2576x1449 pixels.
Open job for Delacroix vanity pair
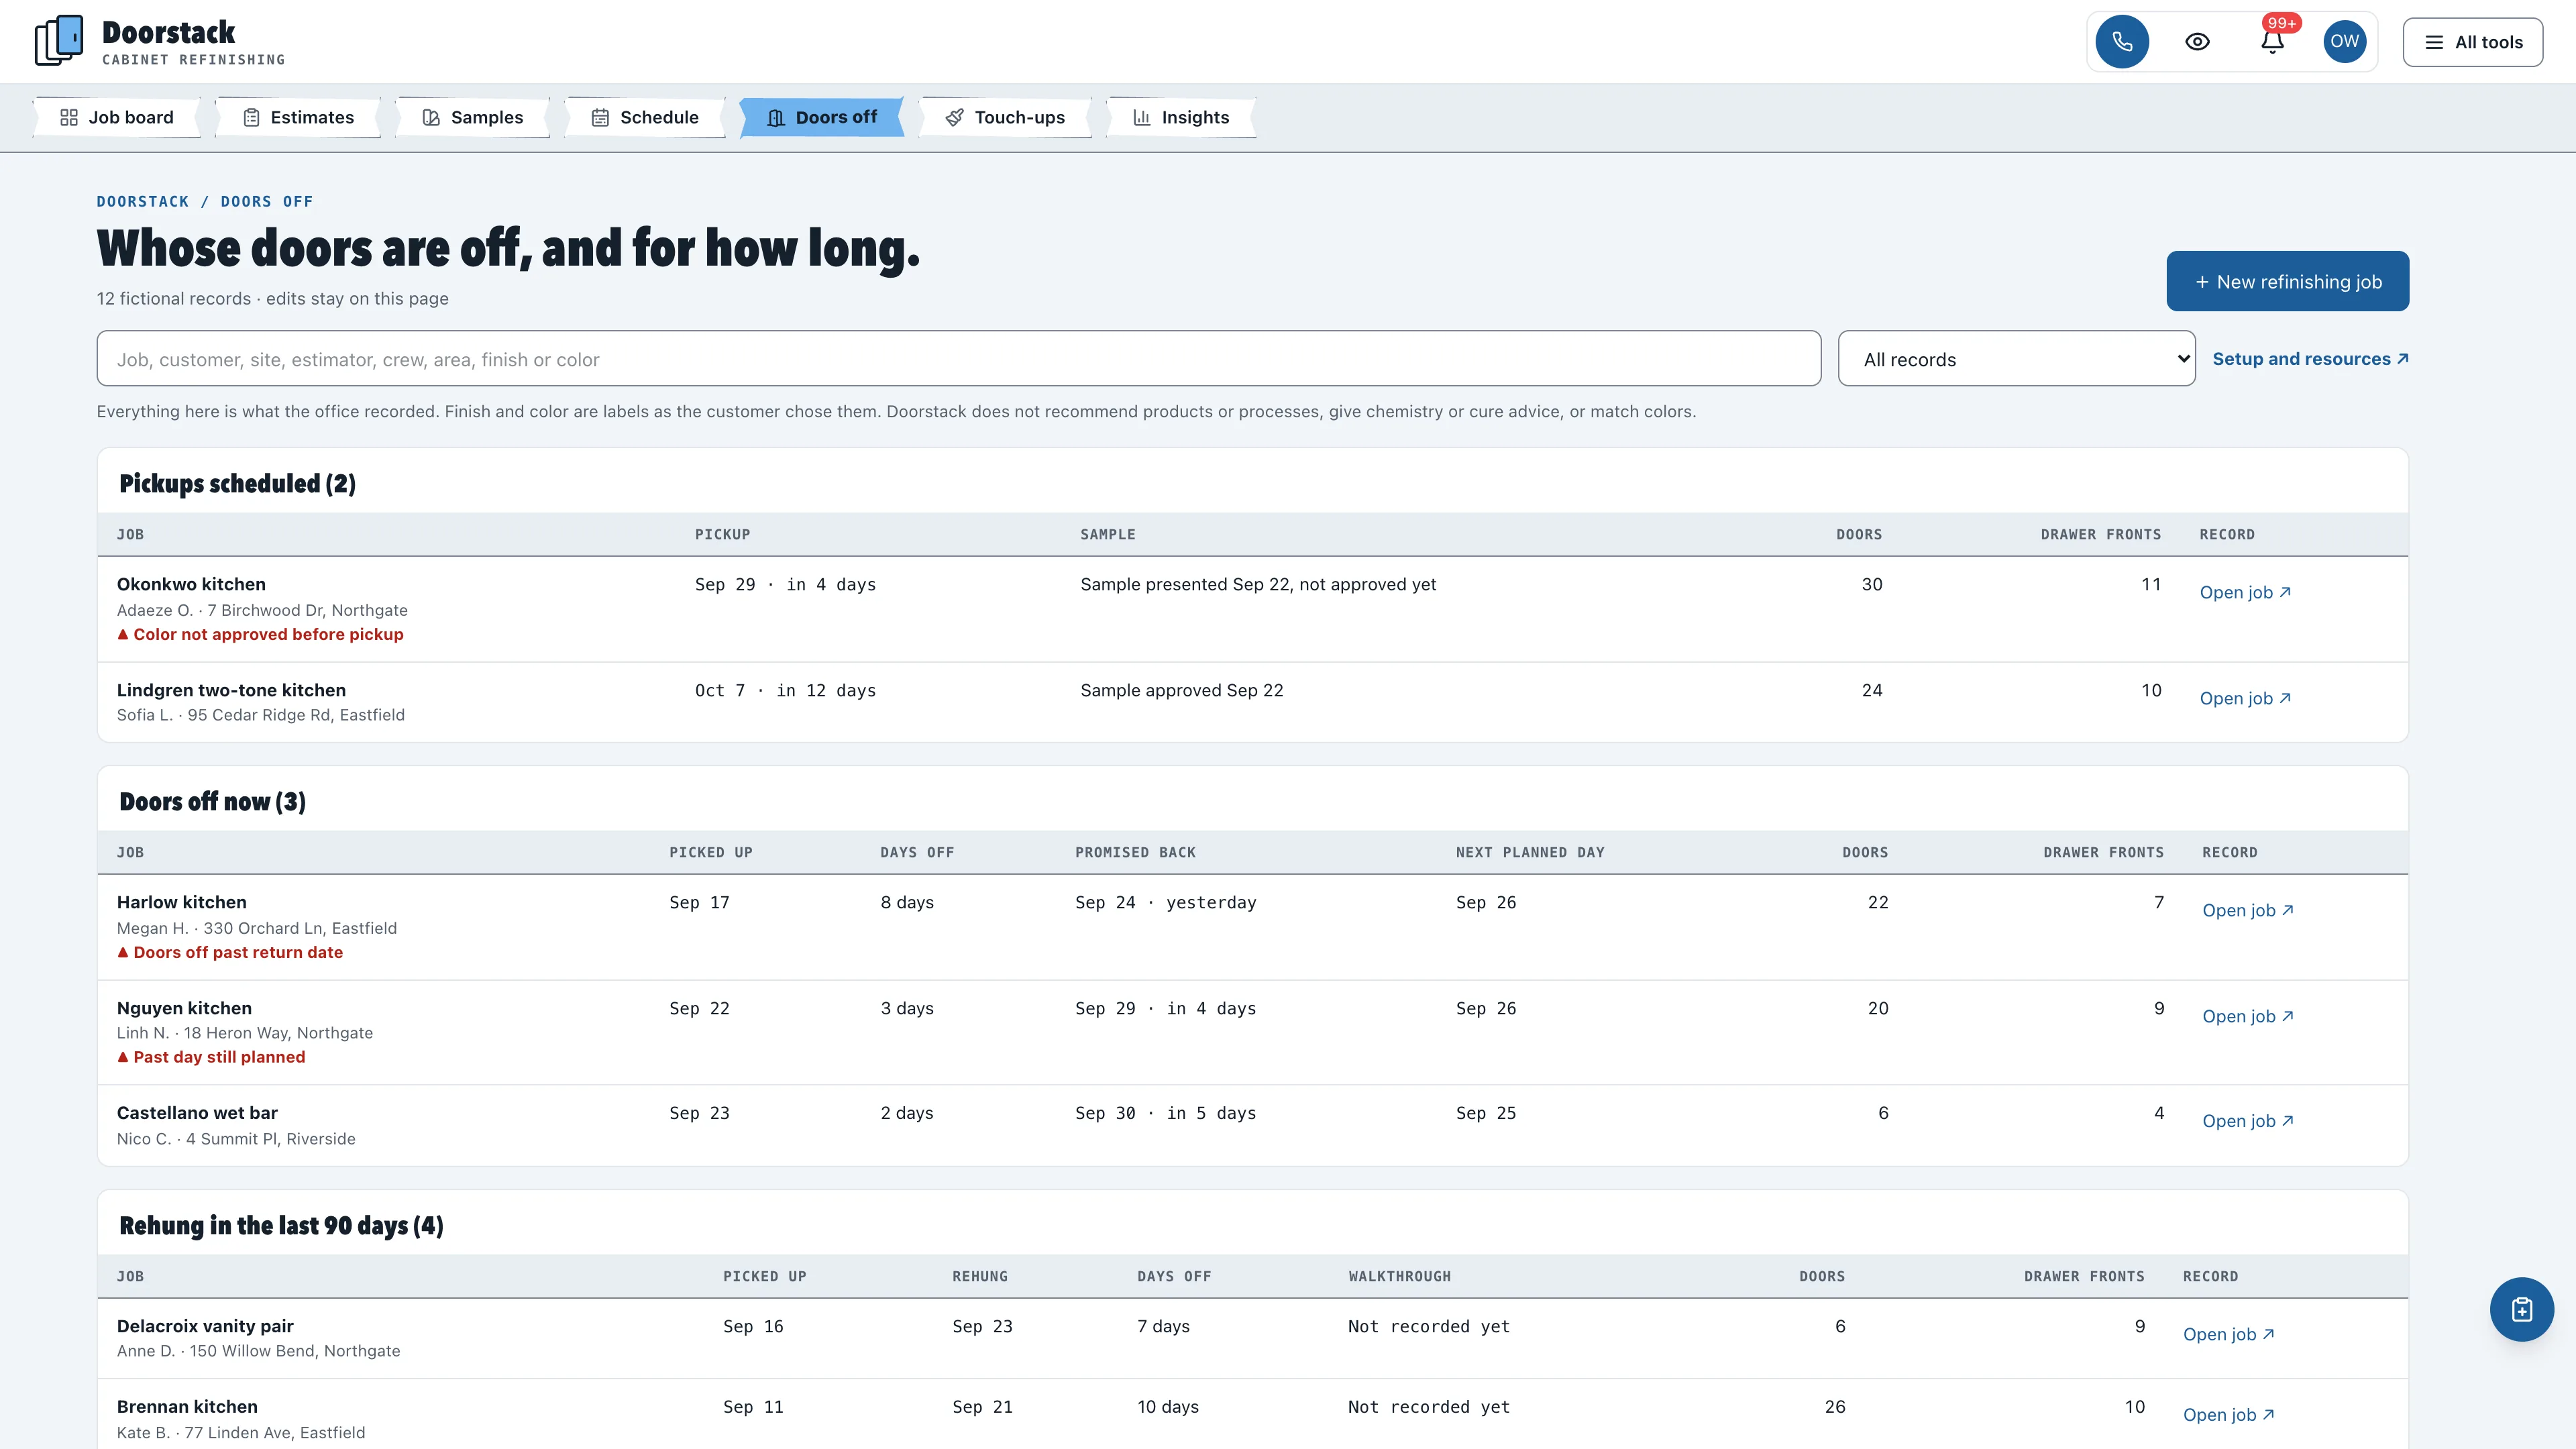pos(2229,1334)
